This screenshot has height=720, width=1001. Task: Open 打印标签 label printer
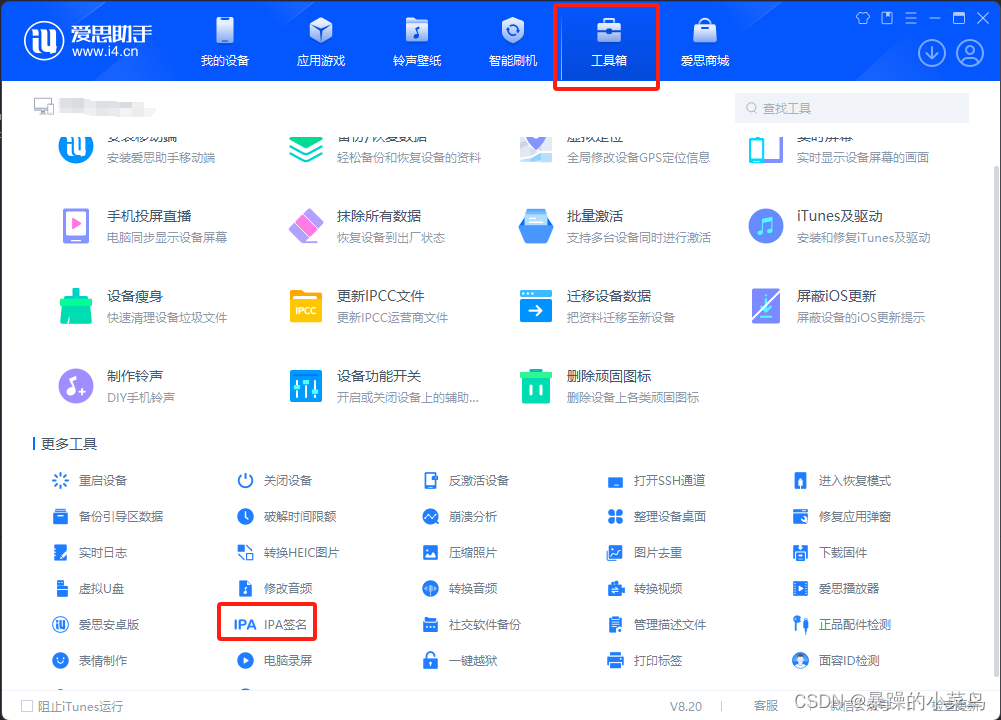(644, 661)
